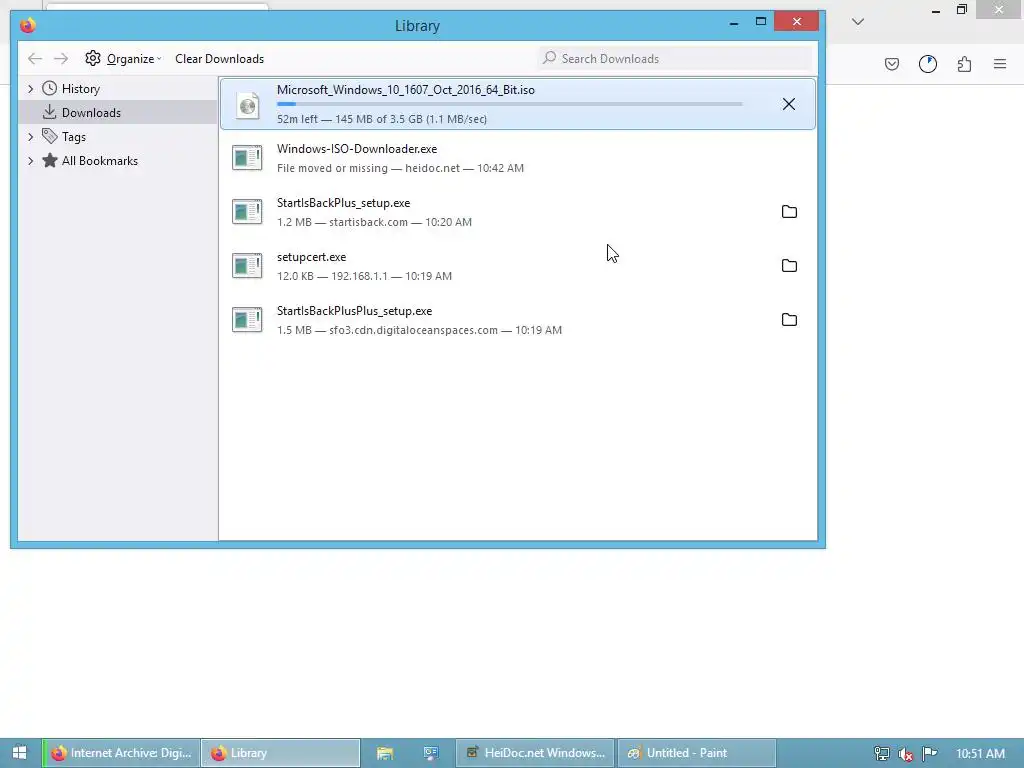Open Firefox hamburger application menu
The image size is (1024, 768).
click(1000, 64)
